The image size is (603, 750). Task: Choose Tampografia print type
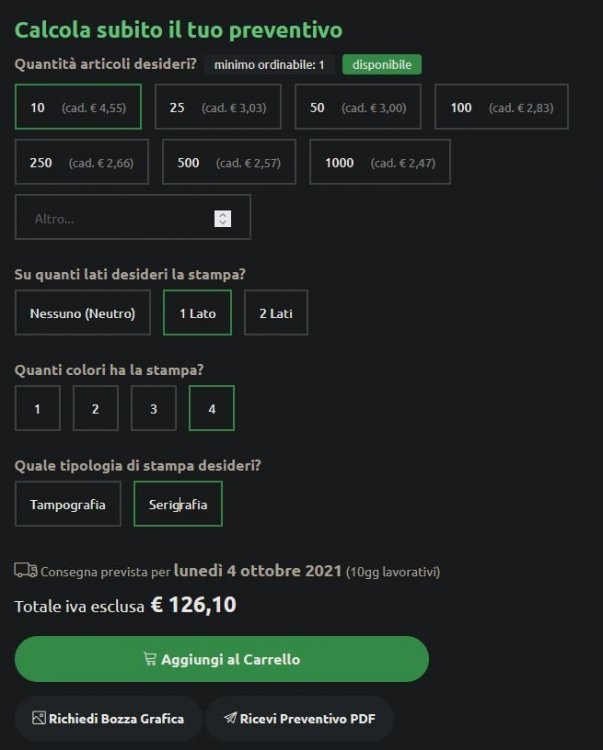67,504
